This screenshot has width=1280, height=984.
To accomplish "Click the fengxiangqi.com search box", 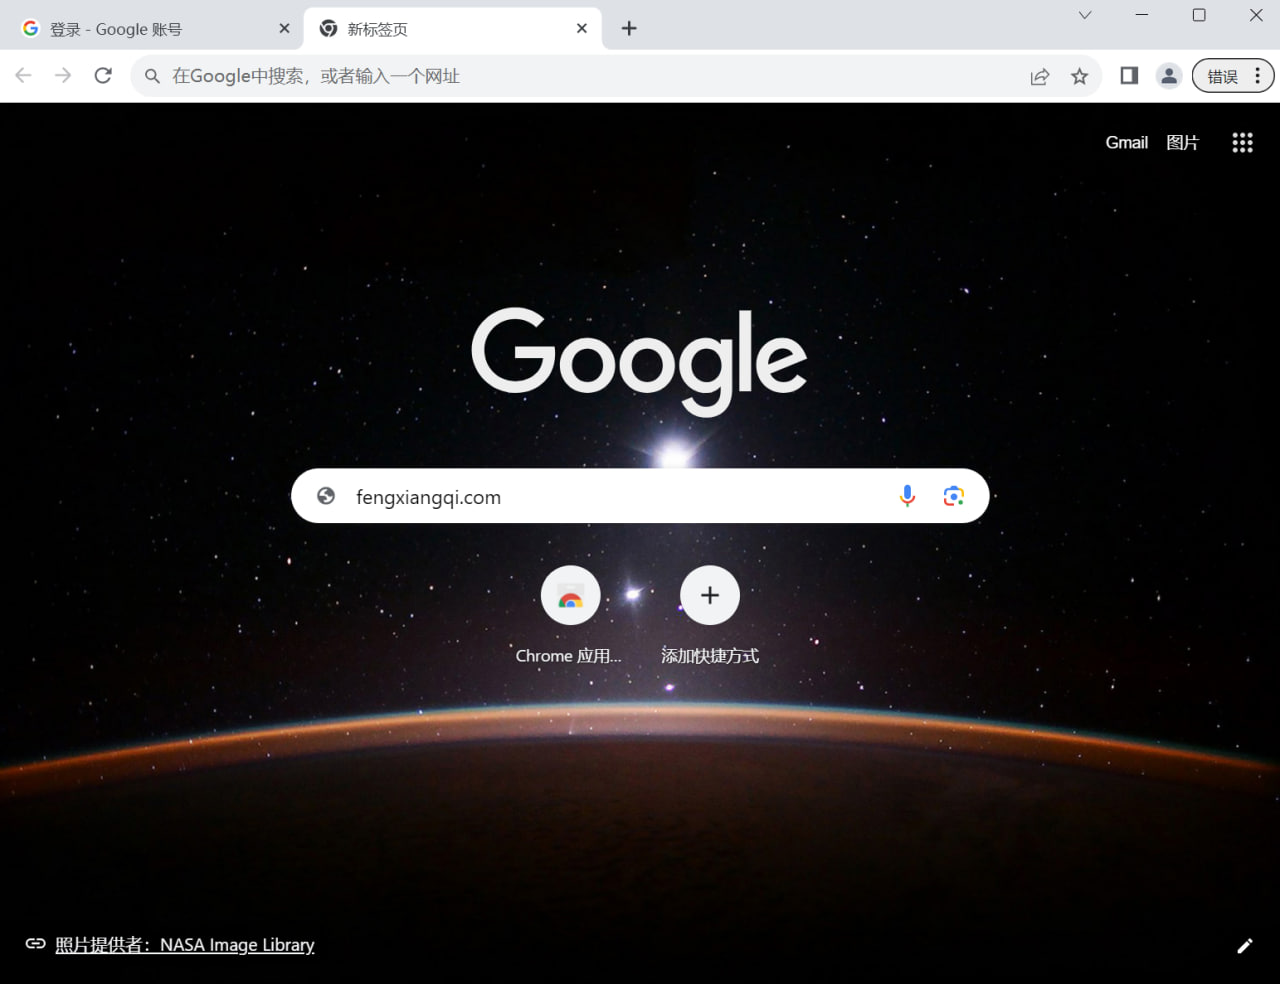I will pyautogui.click(x=640, y=496).
